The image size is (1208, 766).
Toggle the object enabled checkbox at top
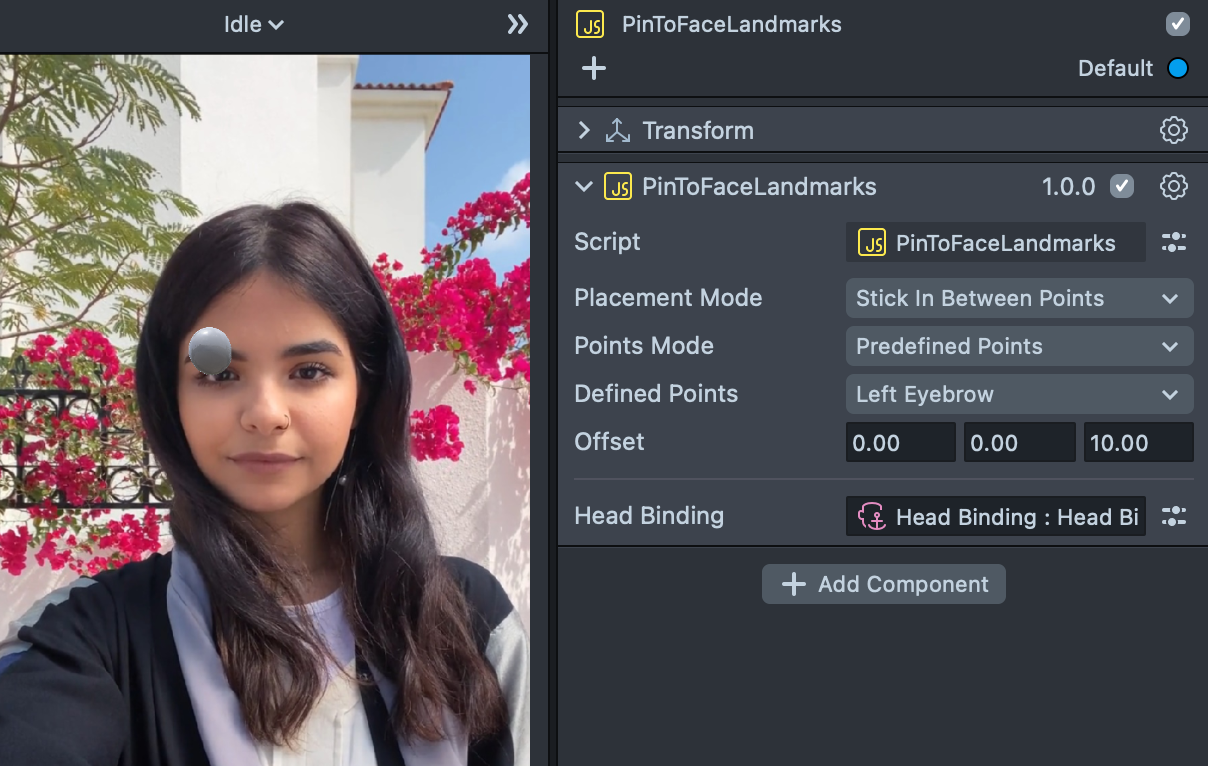pyautogui.click(x=1178, y=24)
